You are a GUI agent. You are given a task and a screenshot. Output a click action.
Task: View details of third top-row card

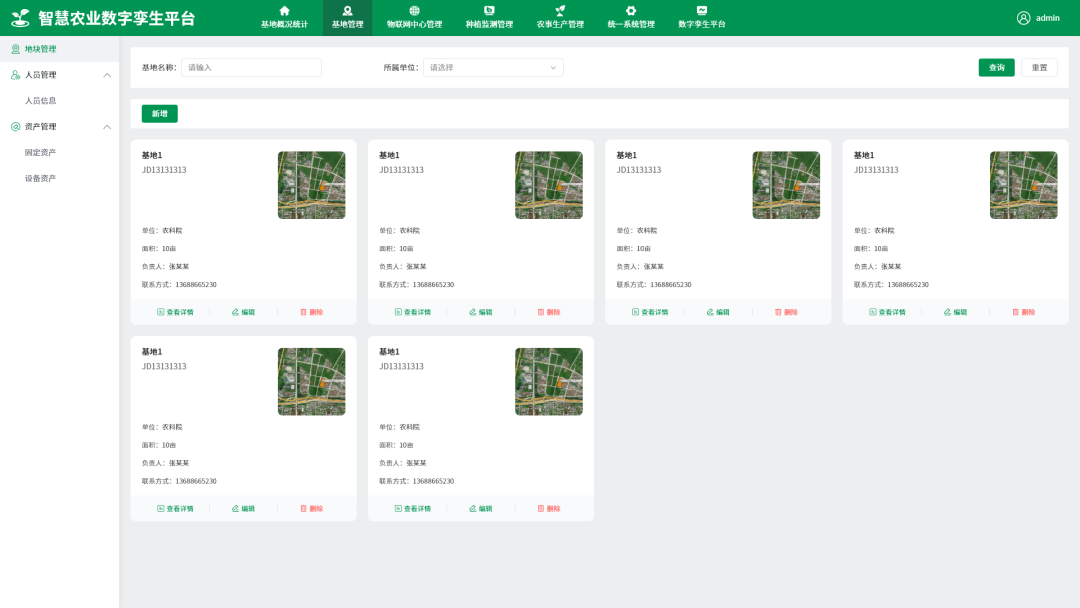(x=650, y=312)
